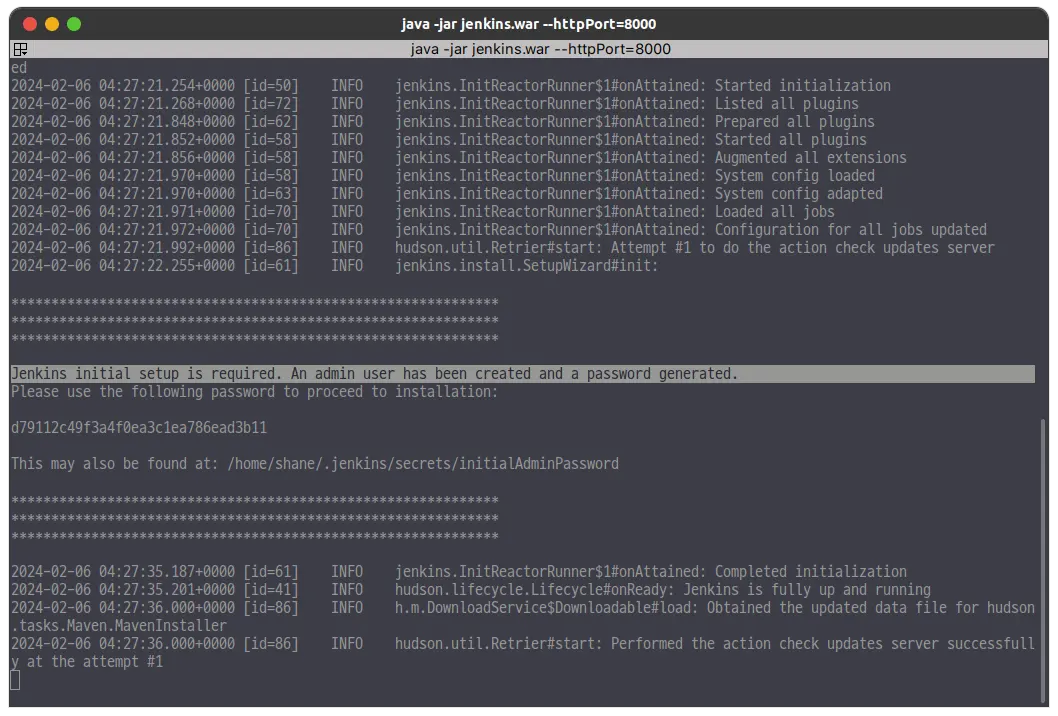The width and height of the screenshot is (1058, 716).
Task: Click the password d79112c49f3a4f0ea3c1ea786ead3b11
Action: coord(139,428)
